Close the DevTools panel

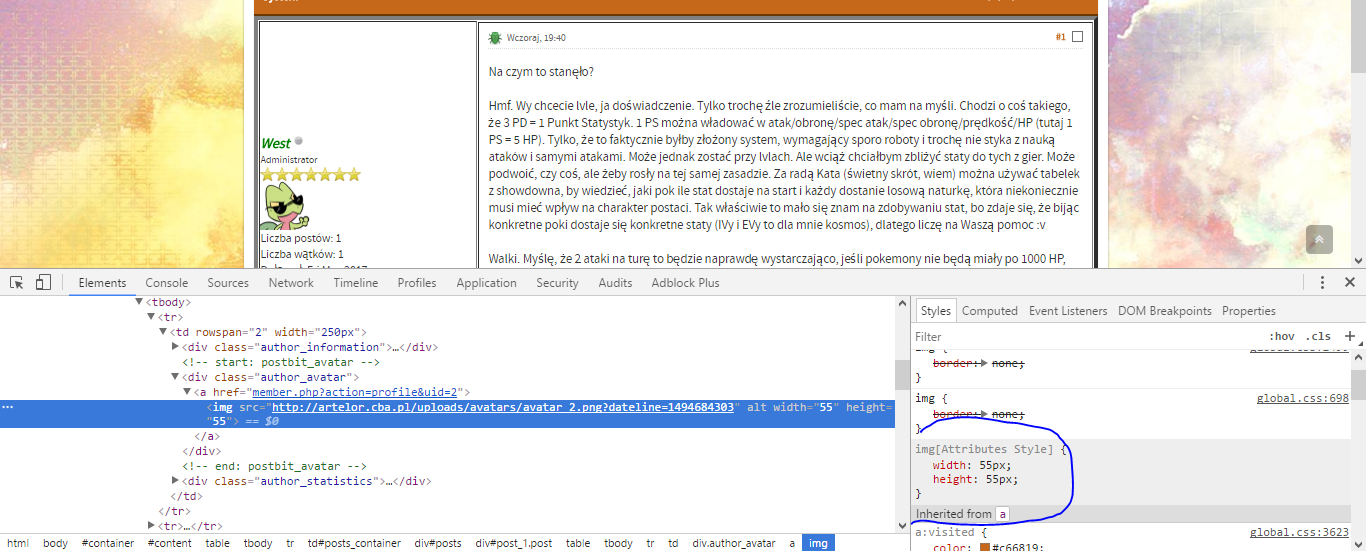click(x=1350, y=283)
